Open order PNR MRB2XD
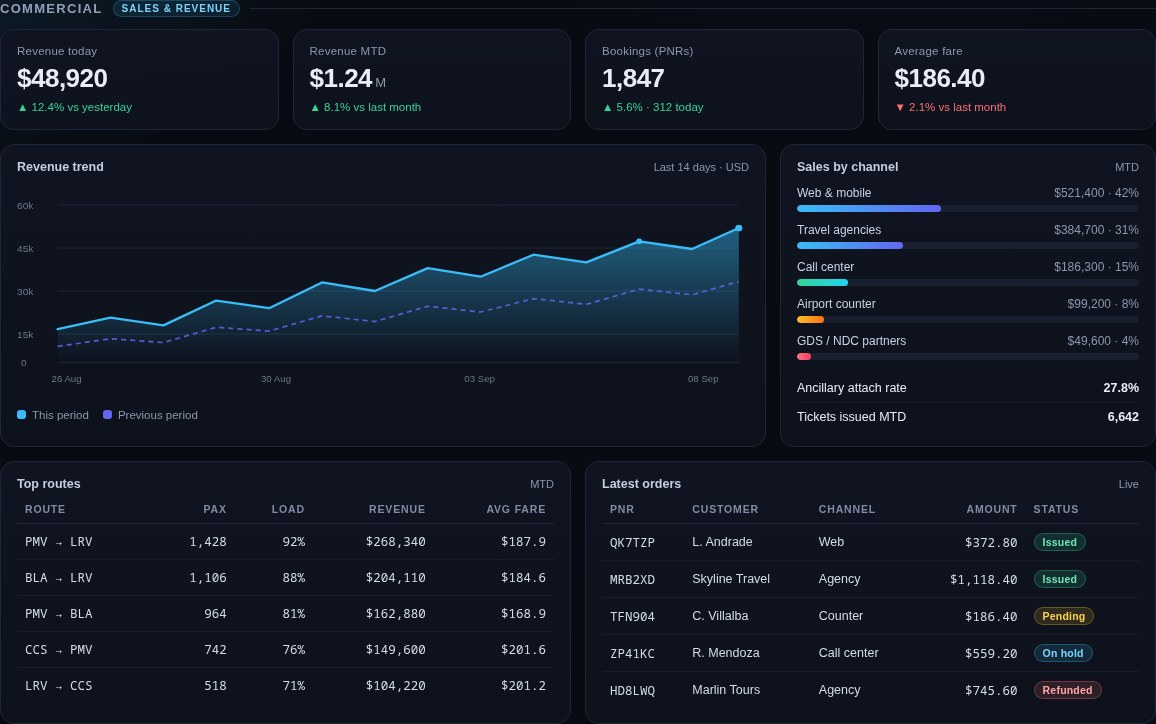This screenshot has height=724, width=1156. click(632, 579)
